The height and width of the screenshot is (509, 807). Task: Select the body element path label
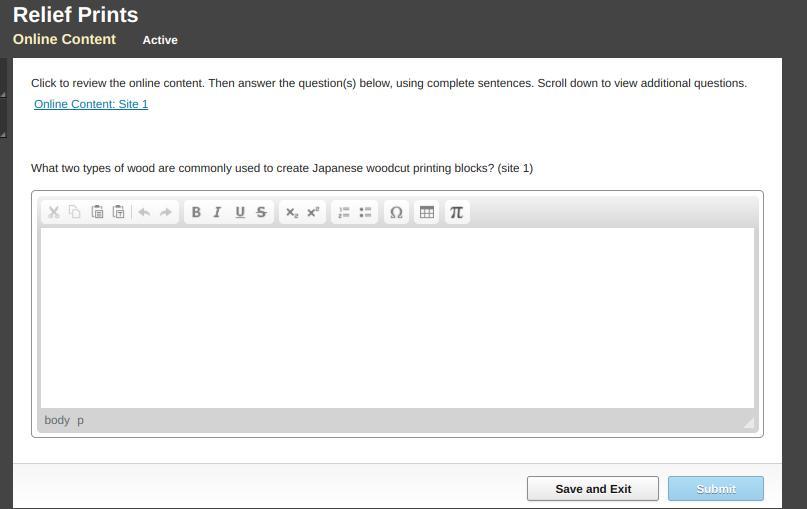coord(57,420)
